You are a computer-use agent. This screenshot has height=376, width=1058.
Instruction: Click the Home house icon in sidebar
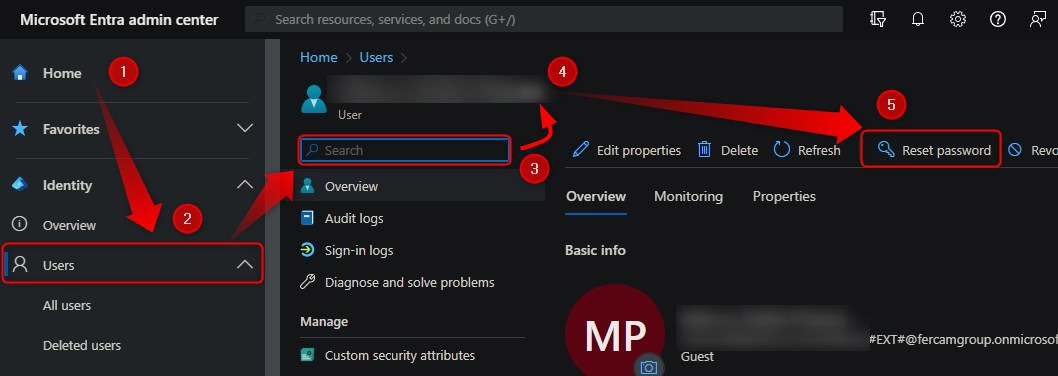click(x=20, y=72)
